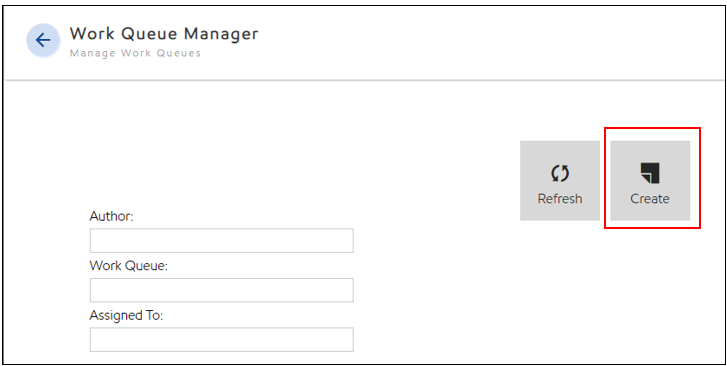Click the red highlight border around Create
The image size is (727, 366).
click(x=652, y=128)
